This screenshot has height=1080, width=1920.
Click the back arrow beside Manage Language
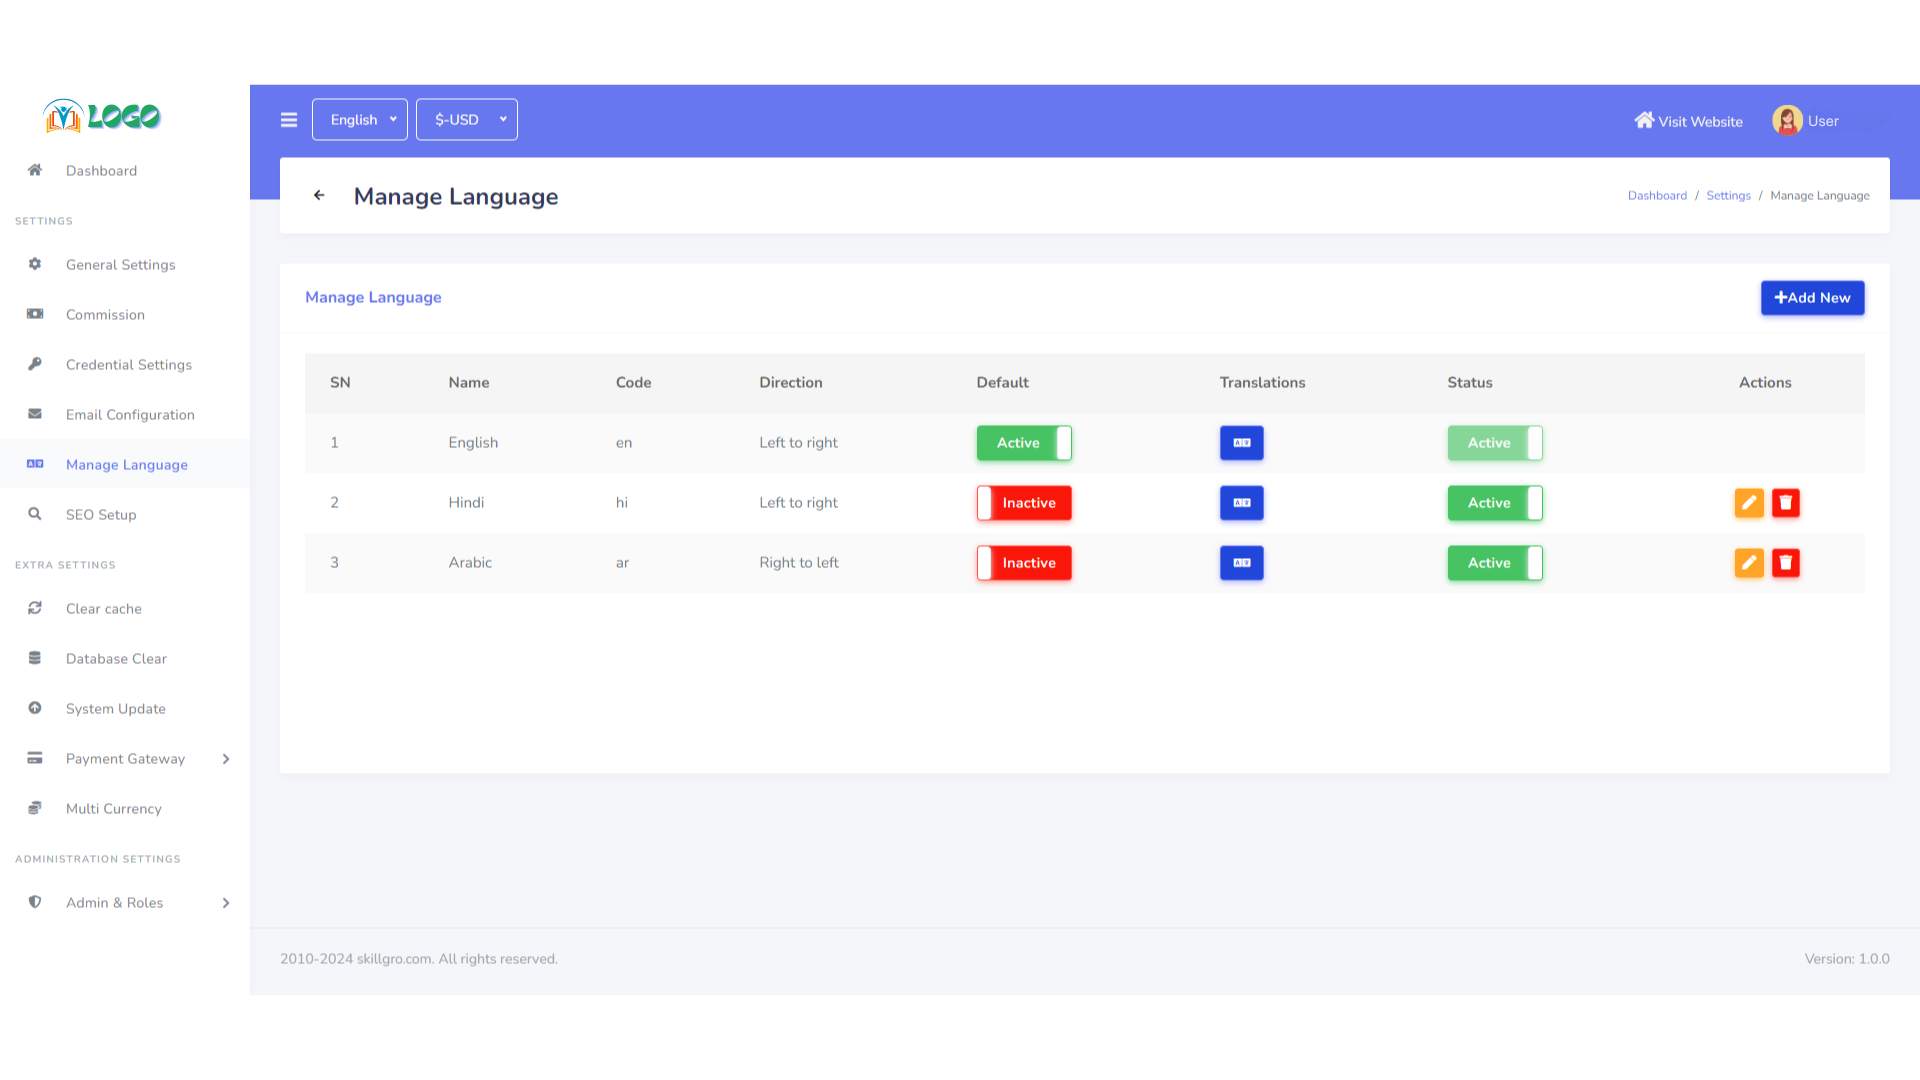coord(319,196)
